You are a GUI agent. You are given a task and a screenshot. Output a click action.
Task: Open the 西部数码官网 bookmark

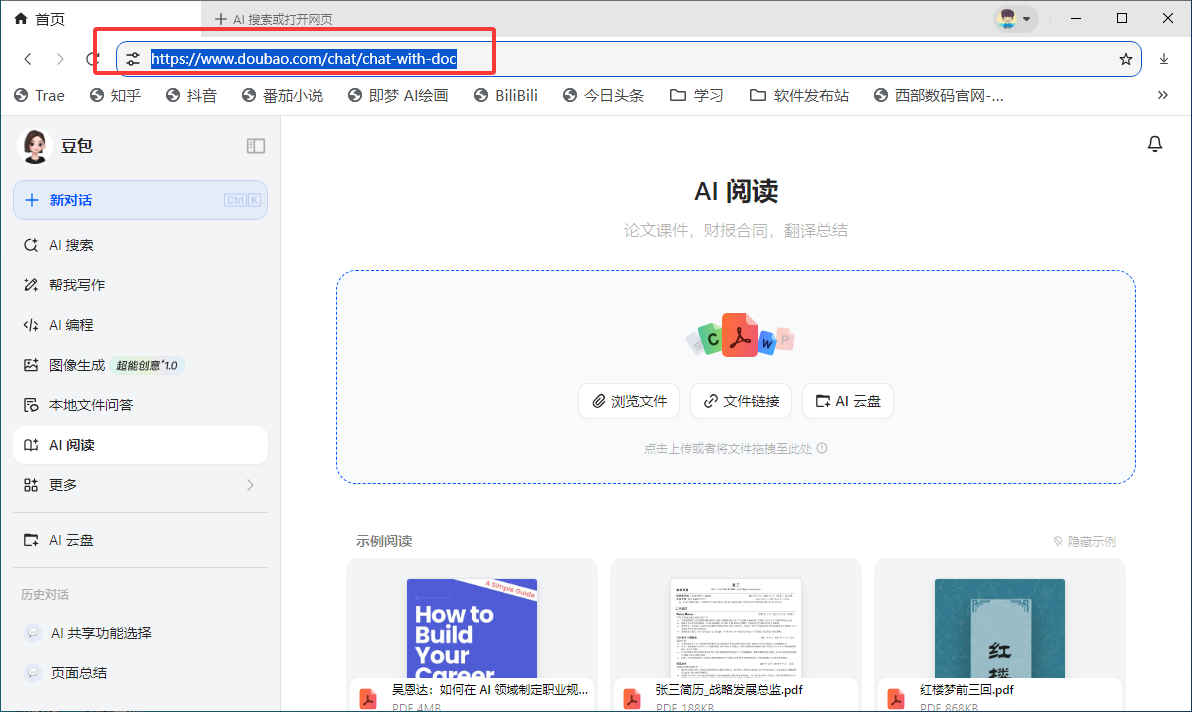click(x=939, y=96)
